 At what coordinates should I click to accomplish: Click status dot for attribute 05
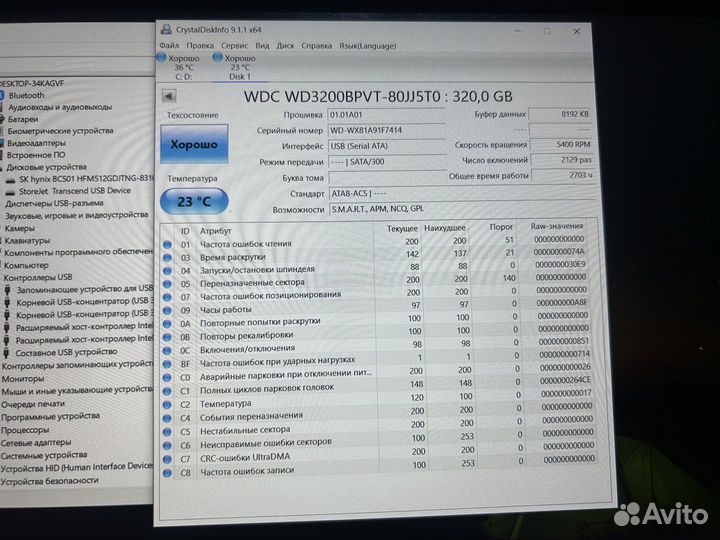click(x=167, y=284)
